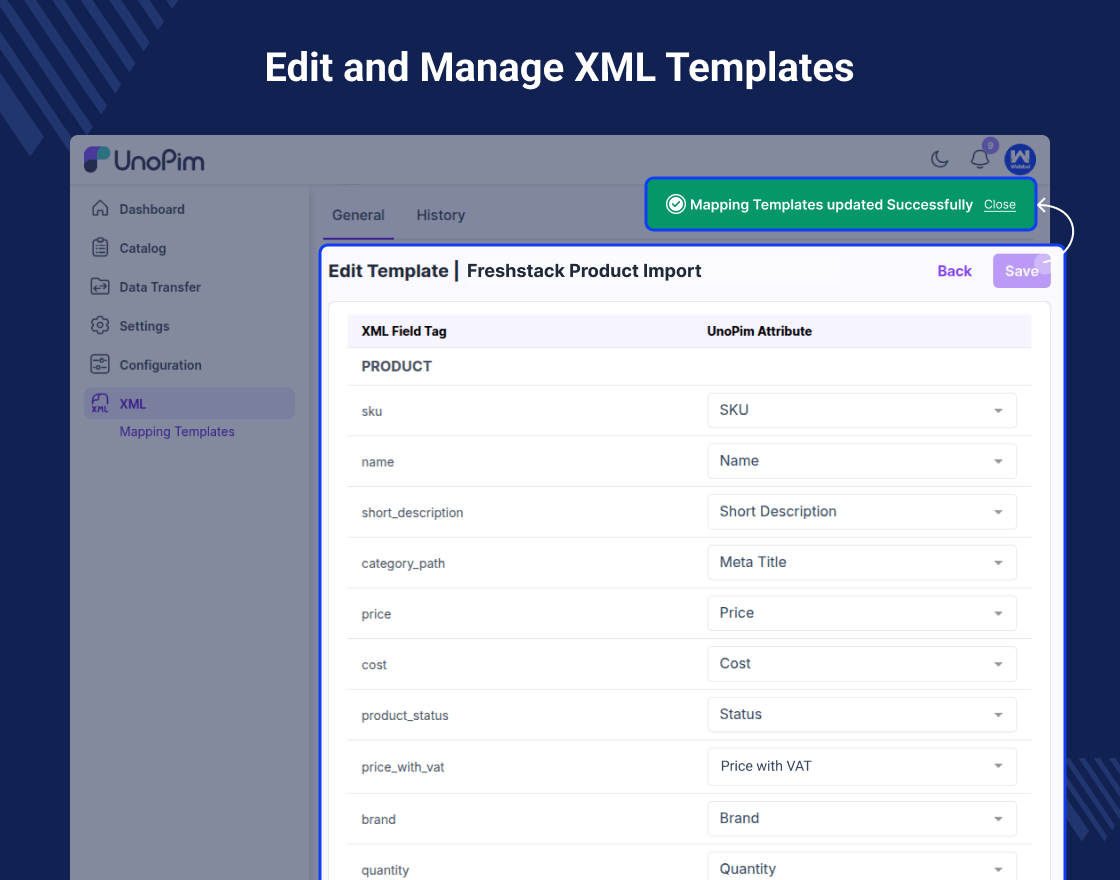Image resolution: width=1120 pixels, height=880 pixels.
Task: Click the sku field tag text
Action: point(371,411)
